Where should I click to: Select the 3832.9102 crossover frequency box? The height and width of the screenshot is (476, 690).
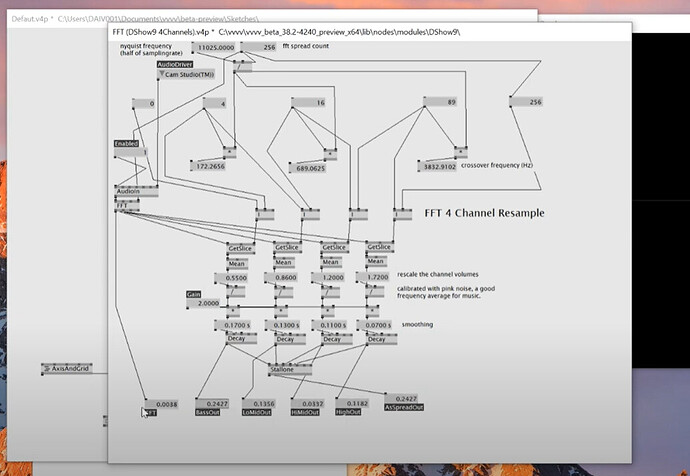click(437, 166)
